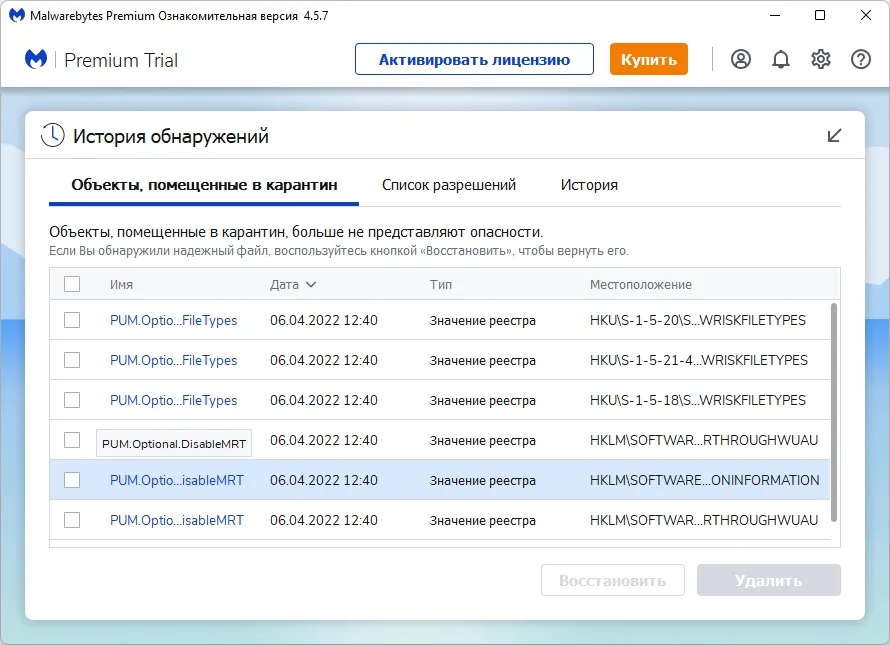
Task: Click the Активировать лицензию button
Action: [x=475, y=59]
